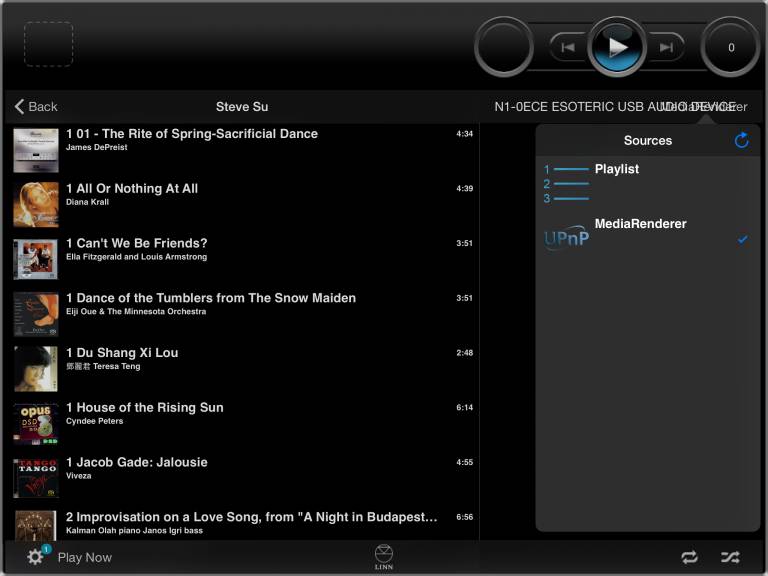Select Du Shang Xi Lou track

click(243, 370)
